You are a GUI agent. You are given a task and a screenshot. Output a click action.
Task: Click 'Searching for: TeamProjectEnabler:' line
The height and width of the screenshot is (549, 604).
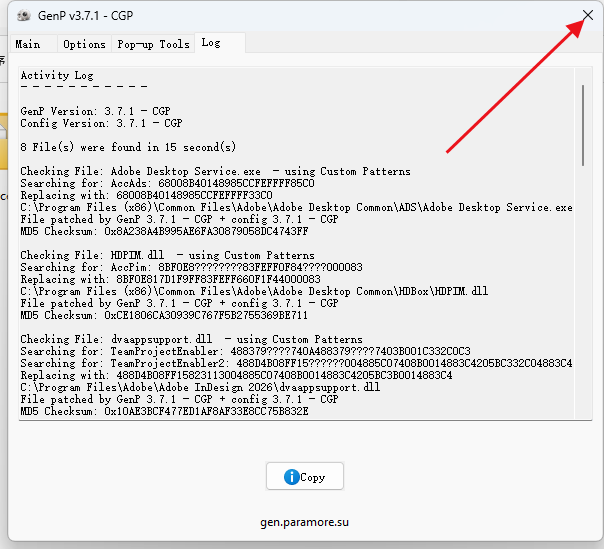(x=245, y=351)
